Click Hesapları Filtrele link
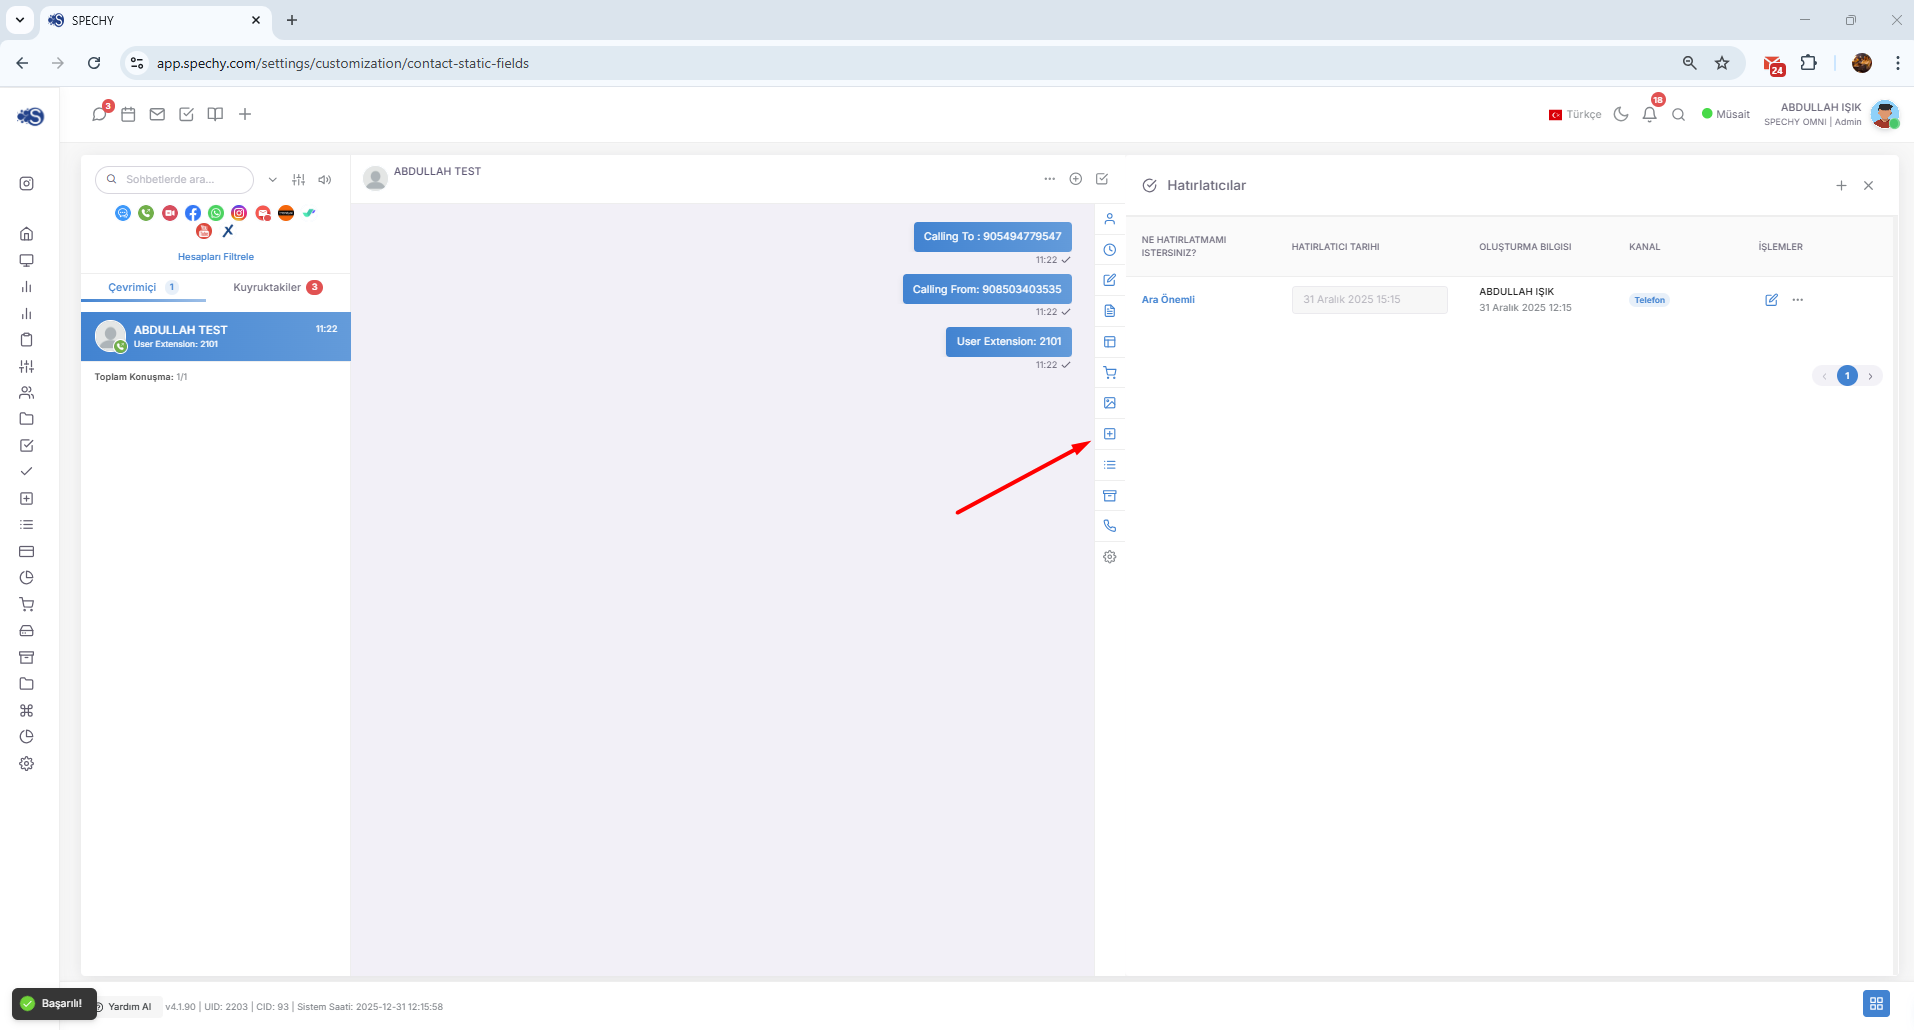The image size is (1914, 1030). click(x=216, y=257)
